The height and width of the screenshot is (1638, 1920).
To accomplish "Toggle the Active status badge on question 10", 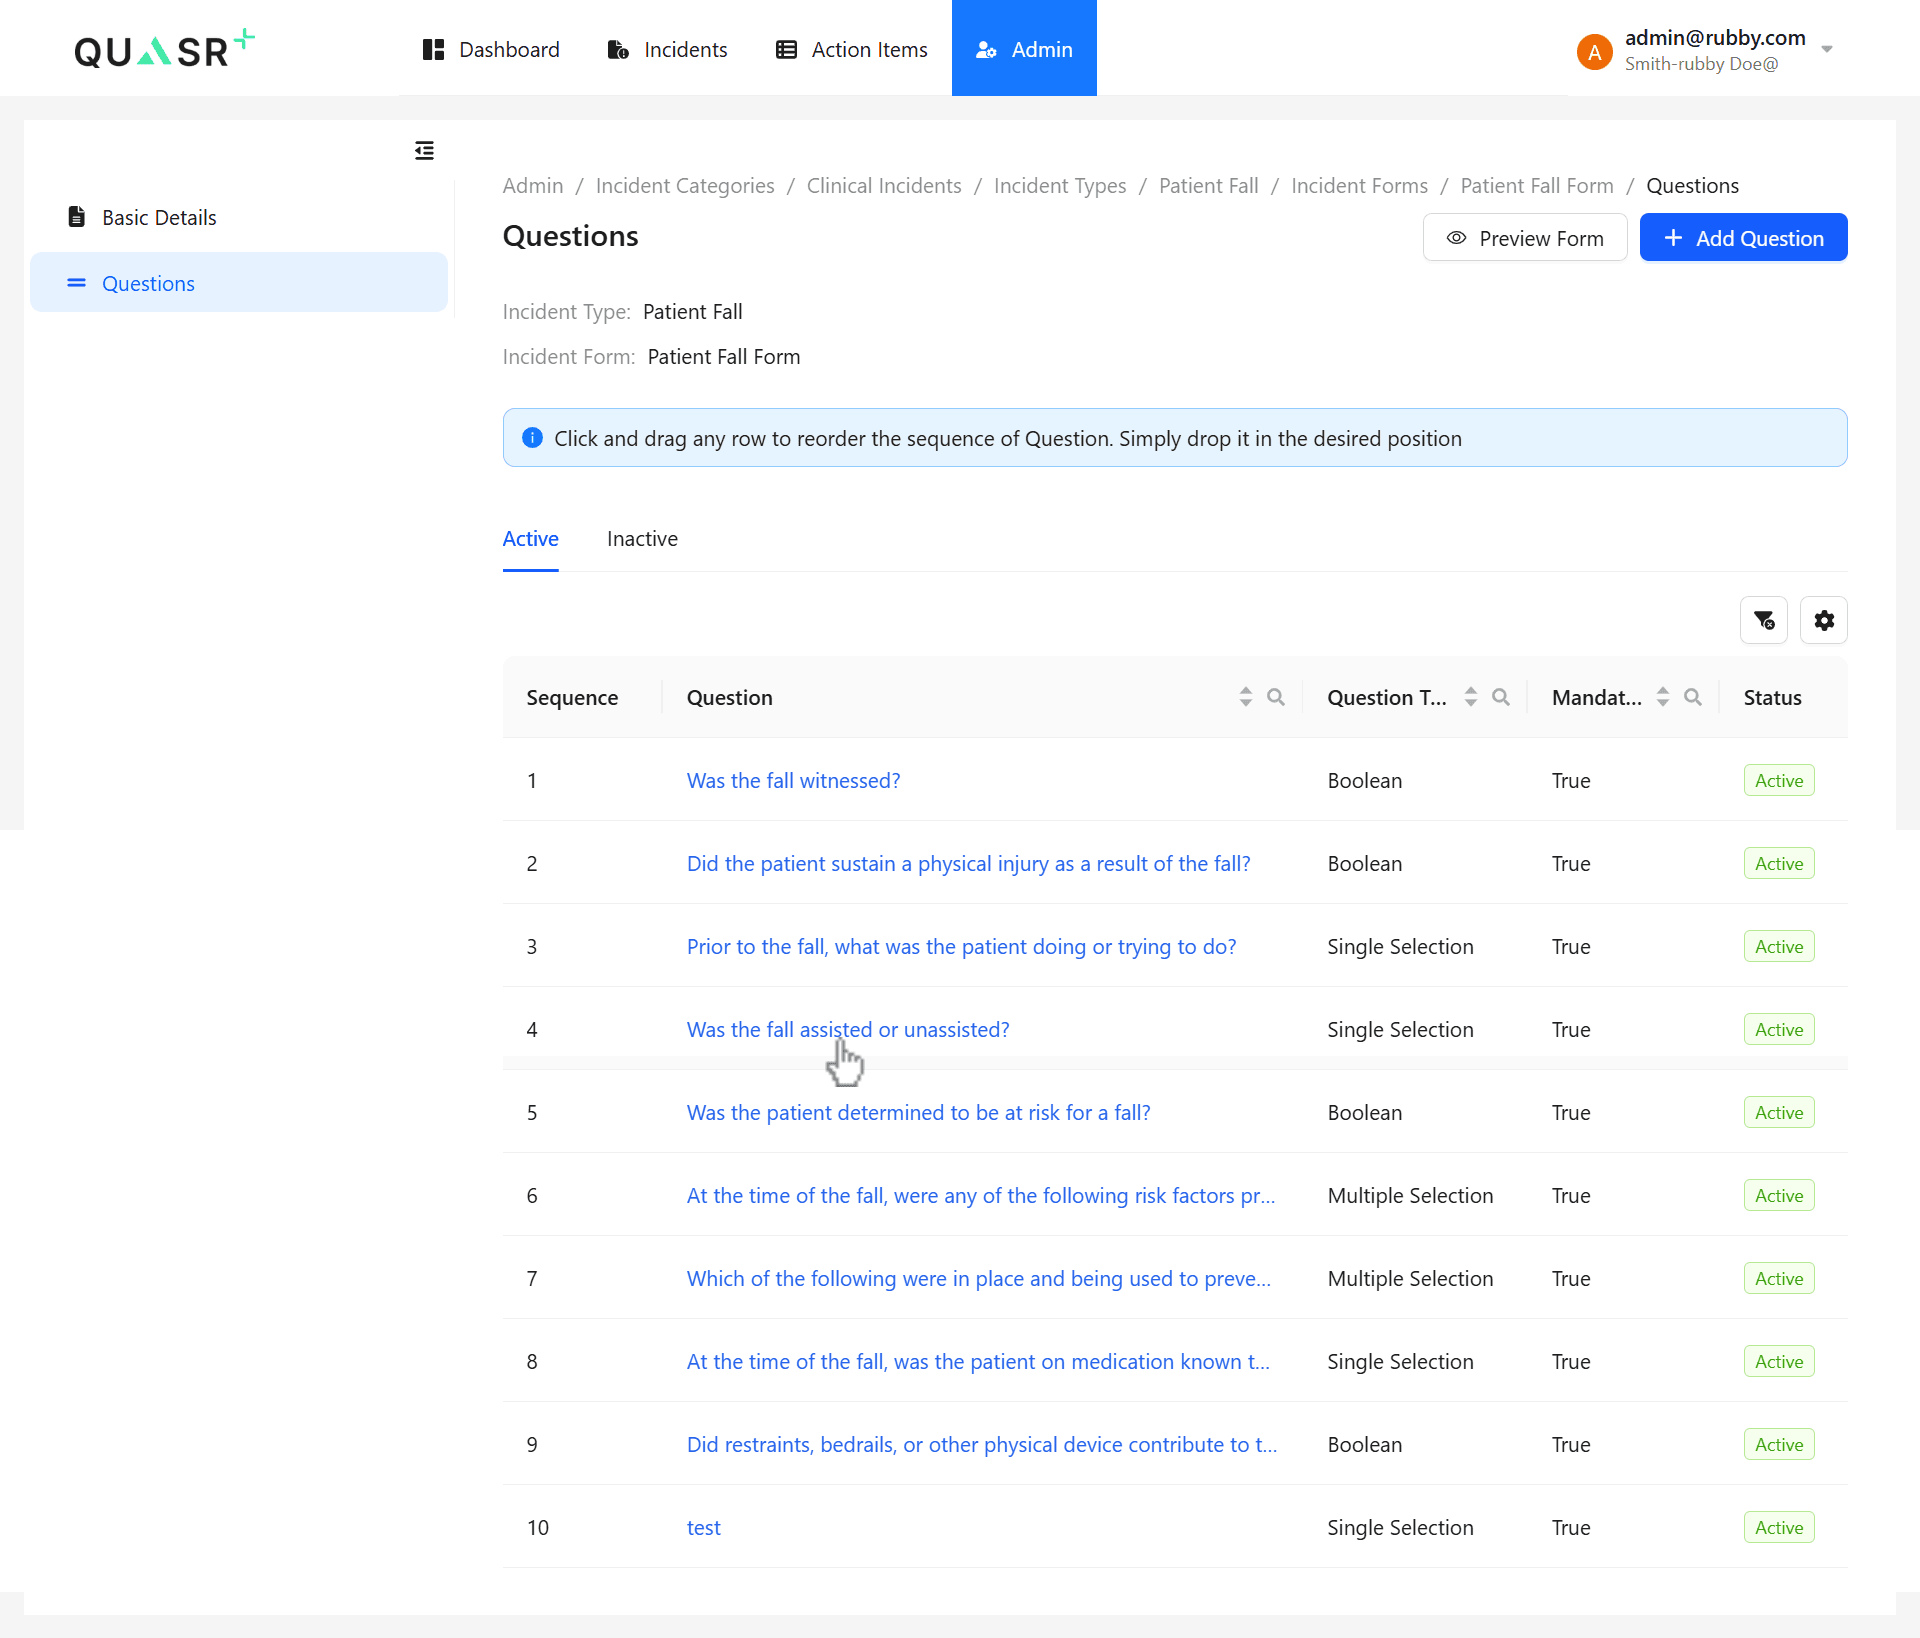I will 1778,1527.
